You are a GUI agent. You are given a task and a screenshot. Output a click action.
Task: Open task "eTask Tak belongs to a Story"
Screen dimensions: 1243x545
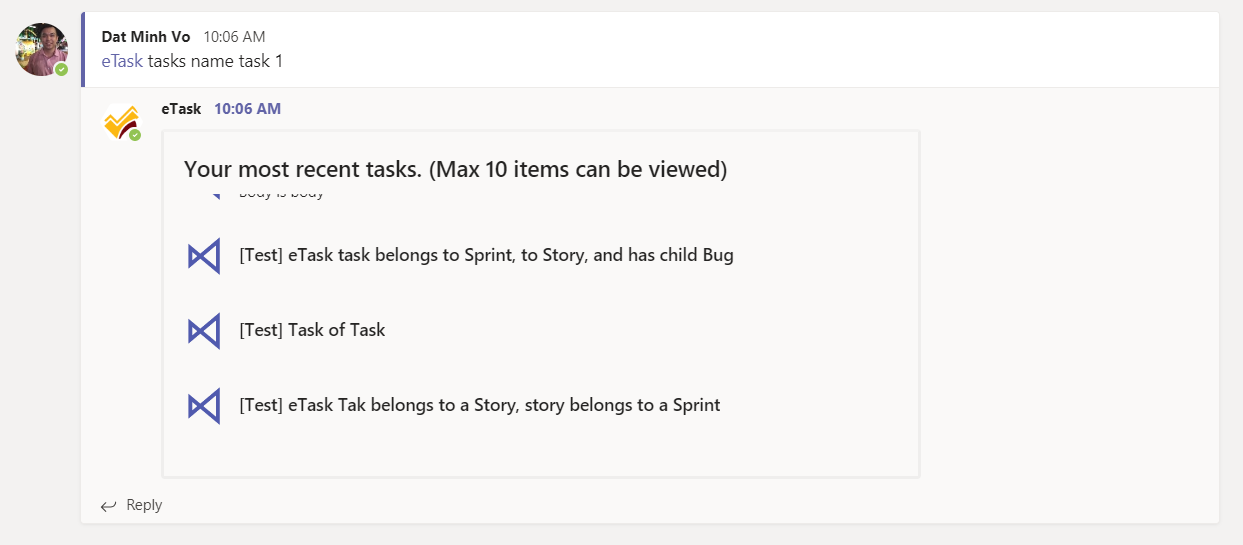coord(479,405)
